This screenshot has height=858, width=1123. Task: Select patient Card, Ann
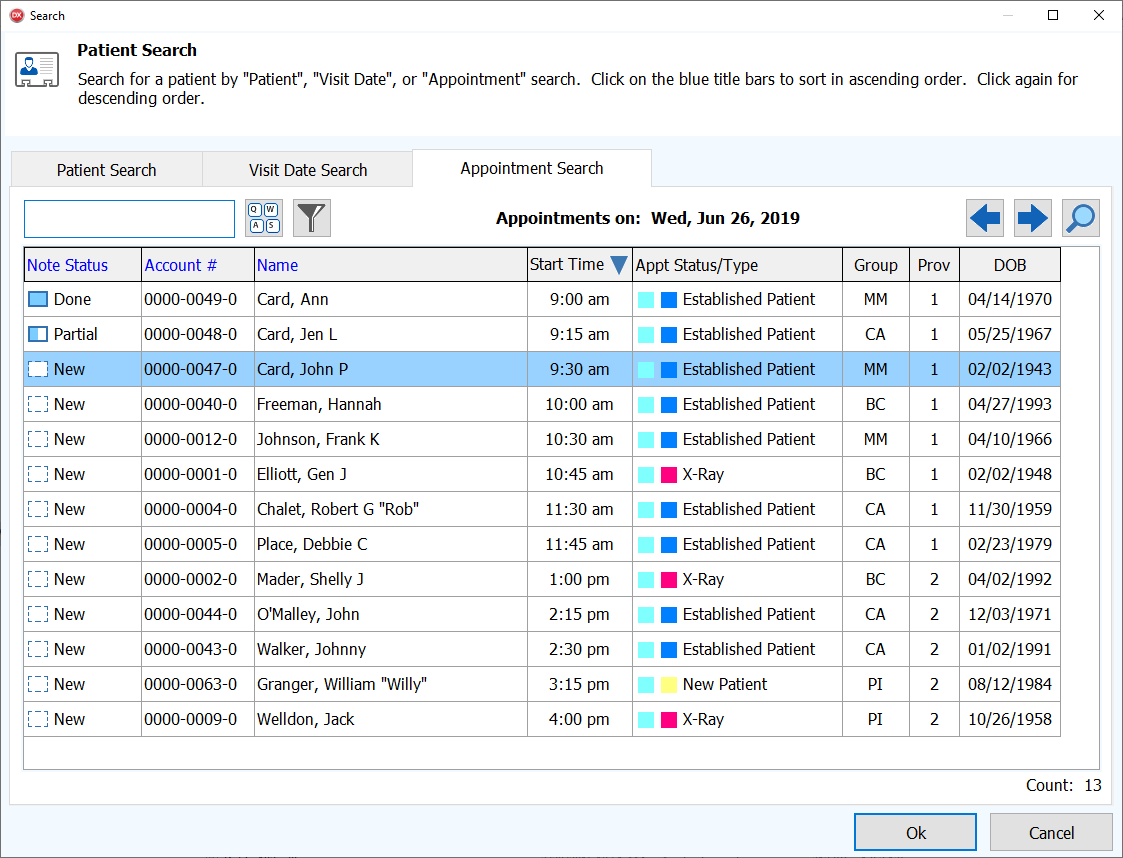point(292,299)
